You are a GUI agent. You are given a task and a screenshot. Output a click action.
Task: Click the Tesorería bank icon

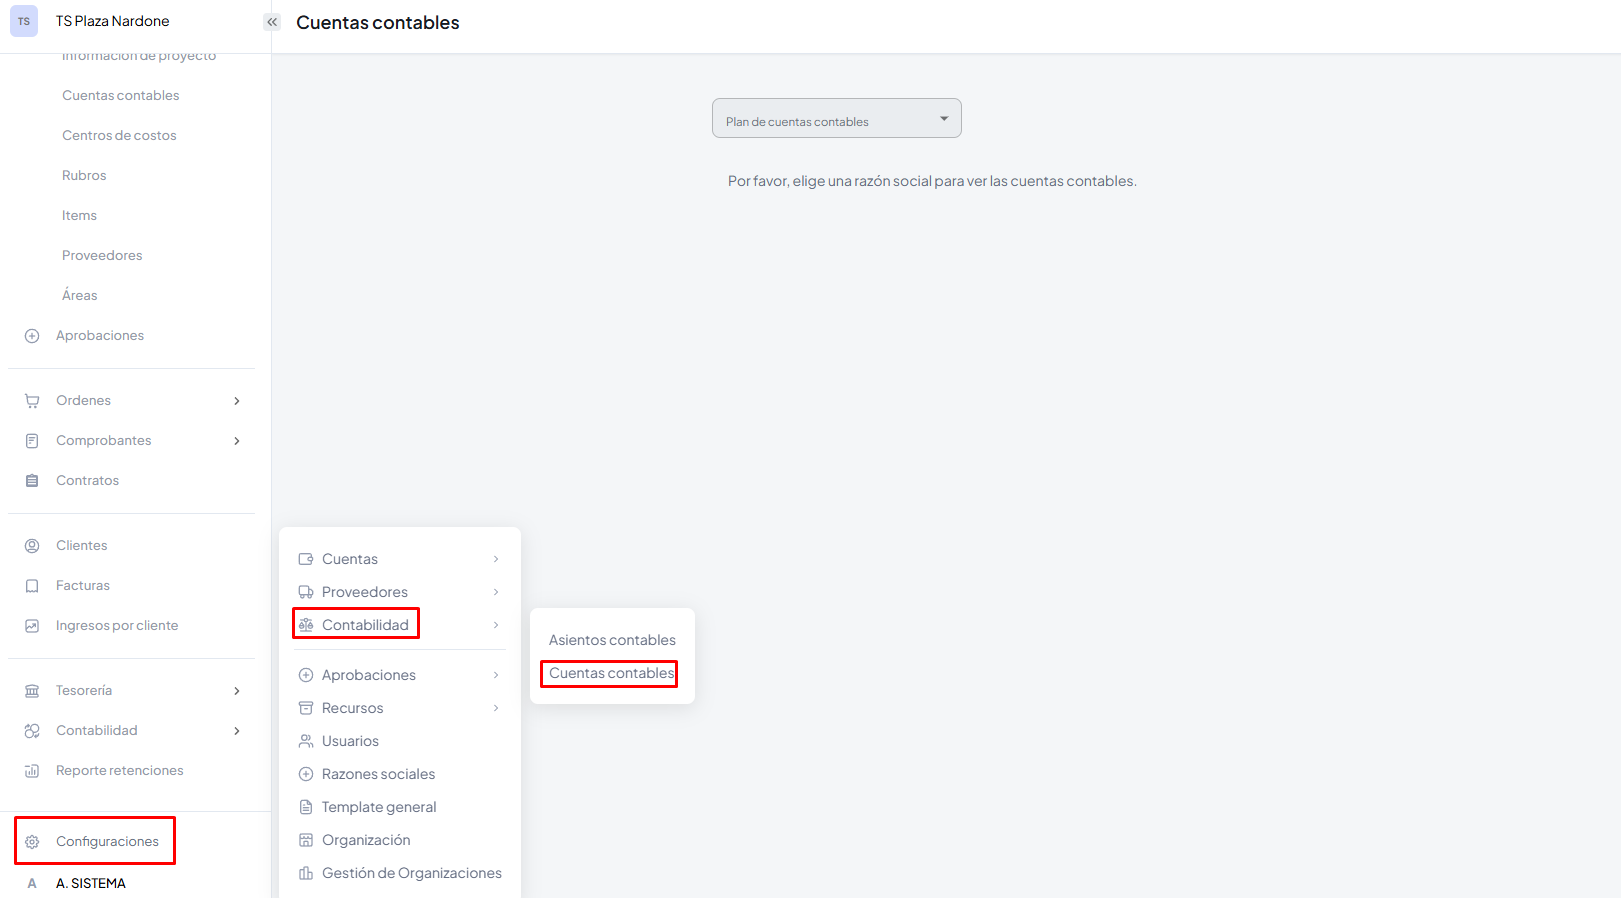click(32, 691)
